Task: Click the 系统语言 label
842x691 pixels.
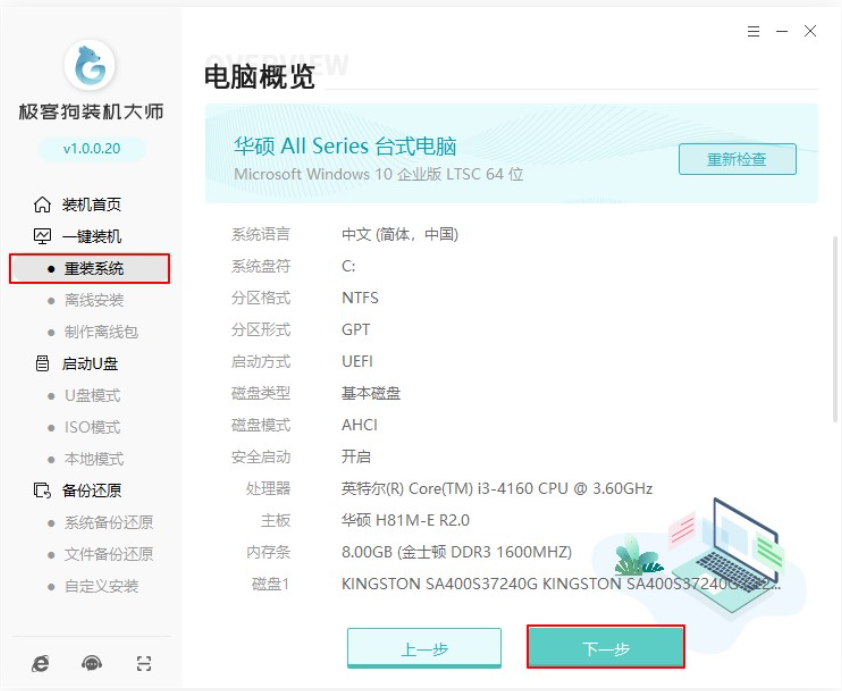Action: pos(261,235)
